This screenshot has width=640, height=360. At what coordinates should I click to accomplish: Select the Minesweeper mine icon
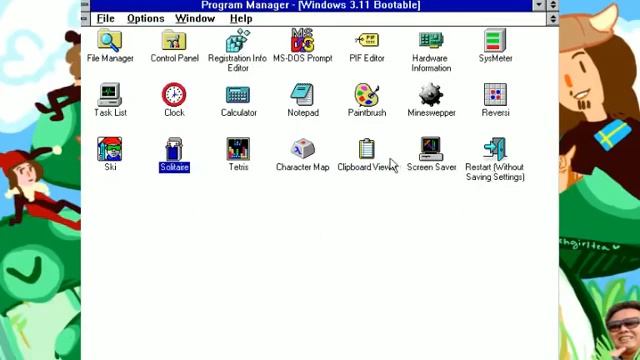[431, 95]
